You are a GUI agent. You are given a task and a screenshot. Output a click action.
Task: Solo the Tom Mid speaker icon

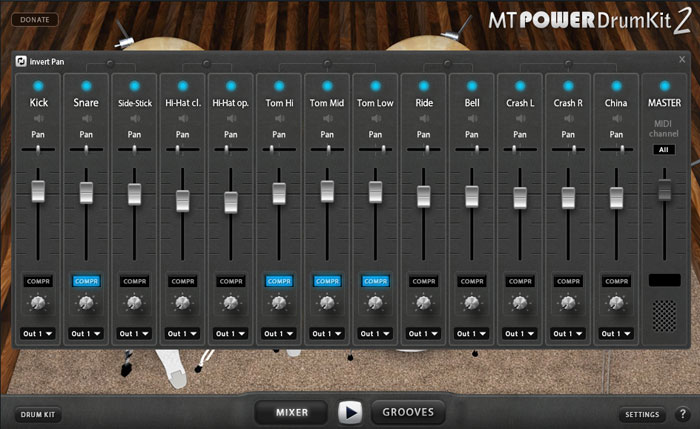[328, 119]
